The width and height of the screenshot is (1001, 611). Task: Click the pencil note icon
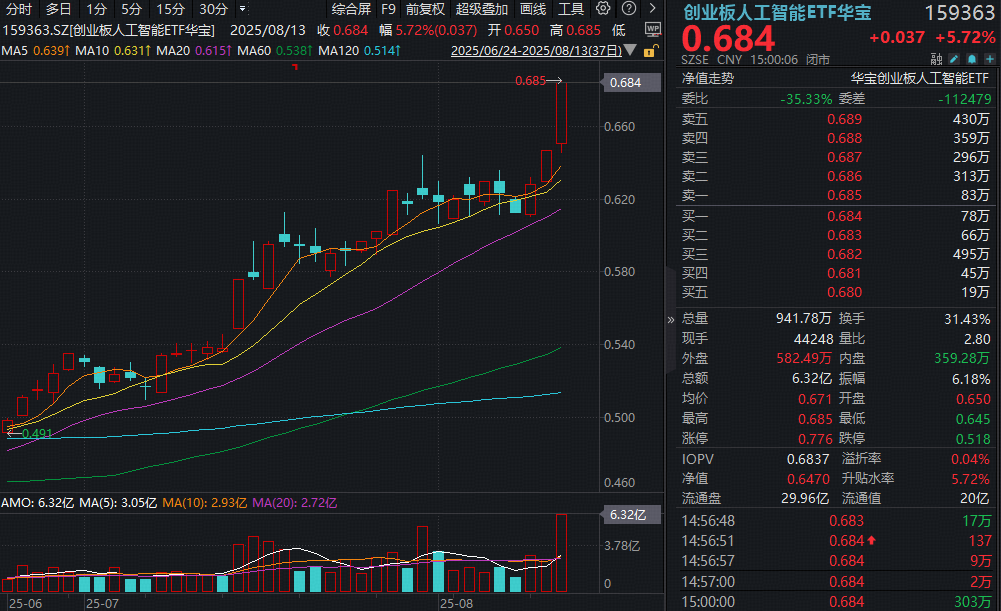click(954, 58)
